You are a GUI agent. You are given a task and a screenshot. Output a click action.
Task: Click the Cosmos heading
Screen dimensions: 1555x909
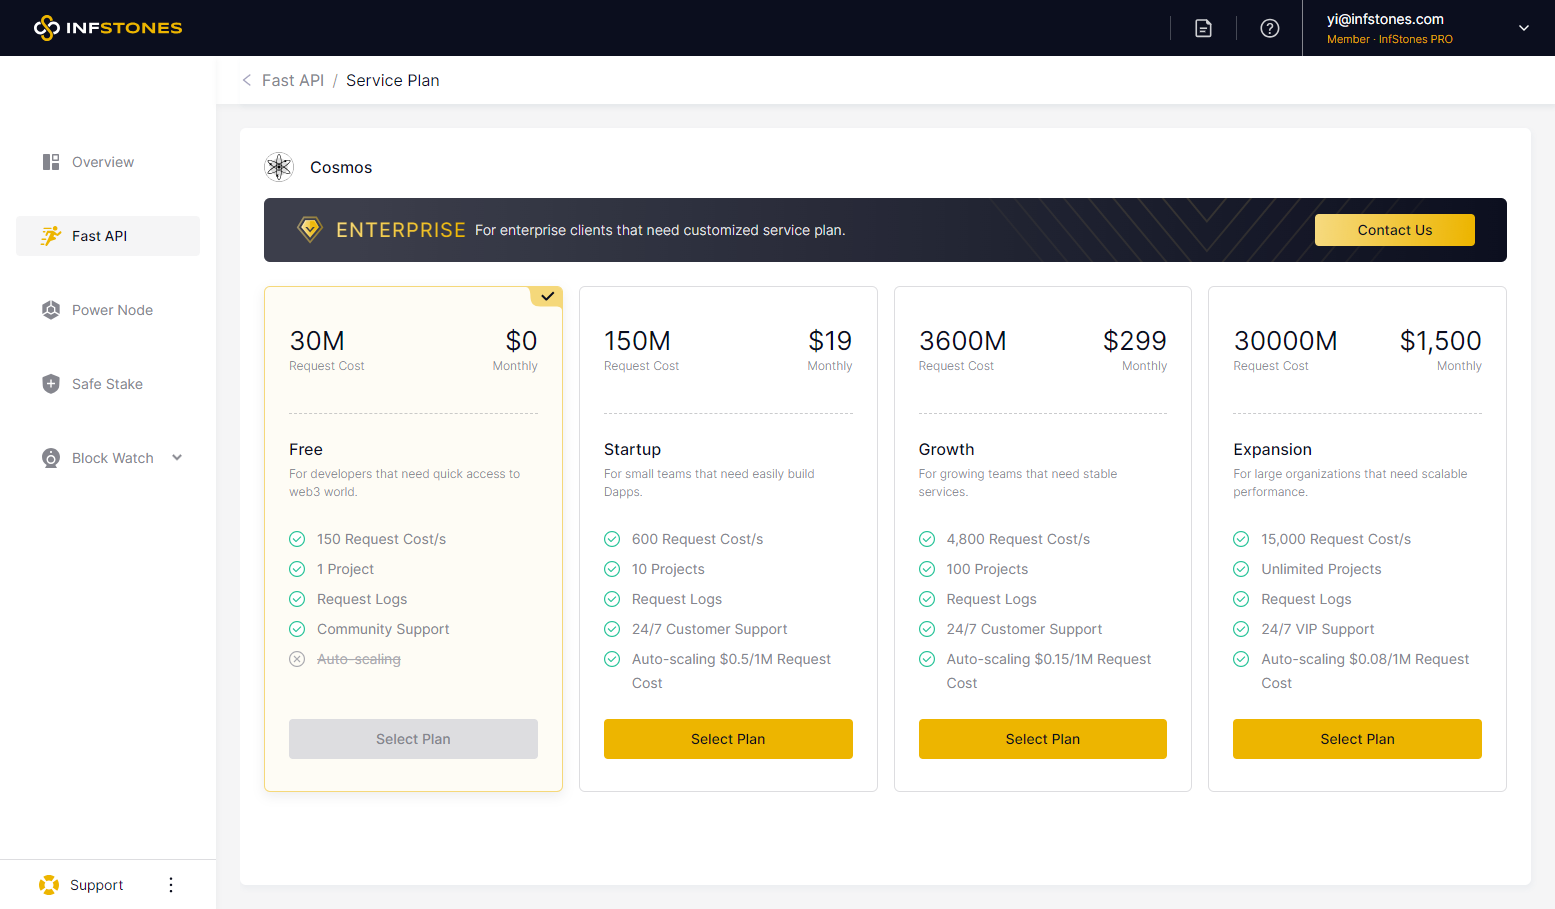341,167
